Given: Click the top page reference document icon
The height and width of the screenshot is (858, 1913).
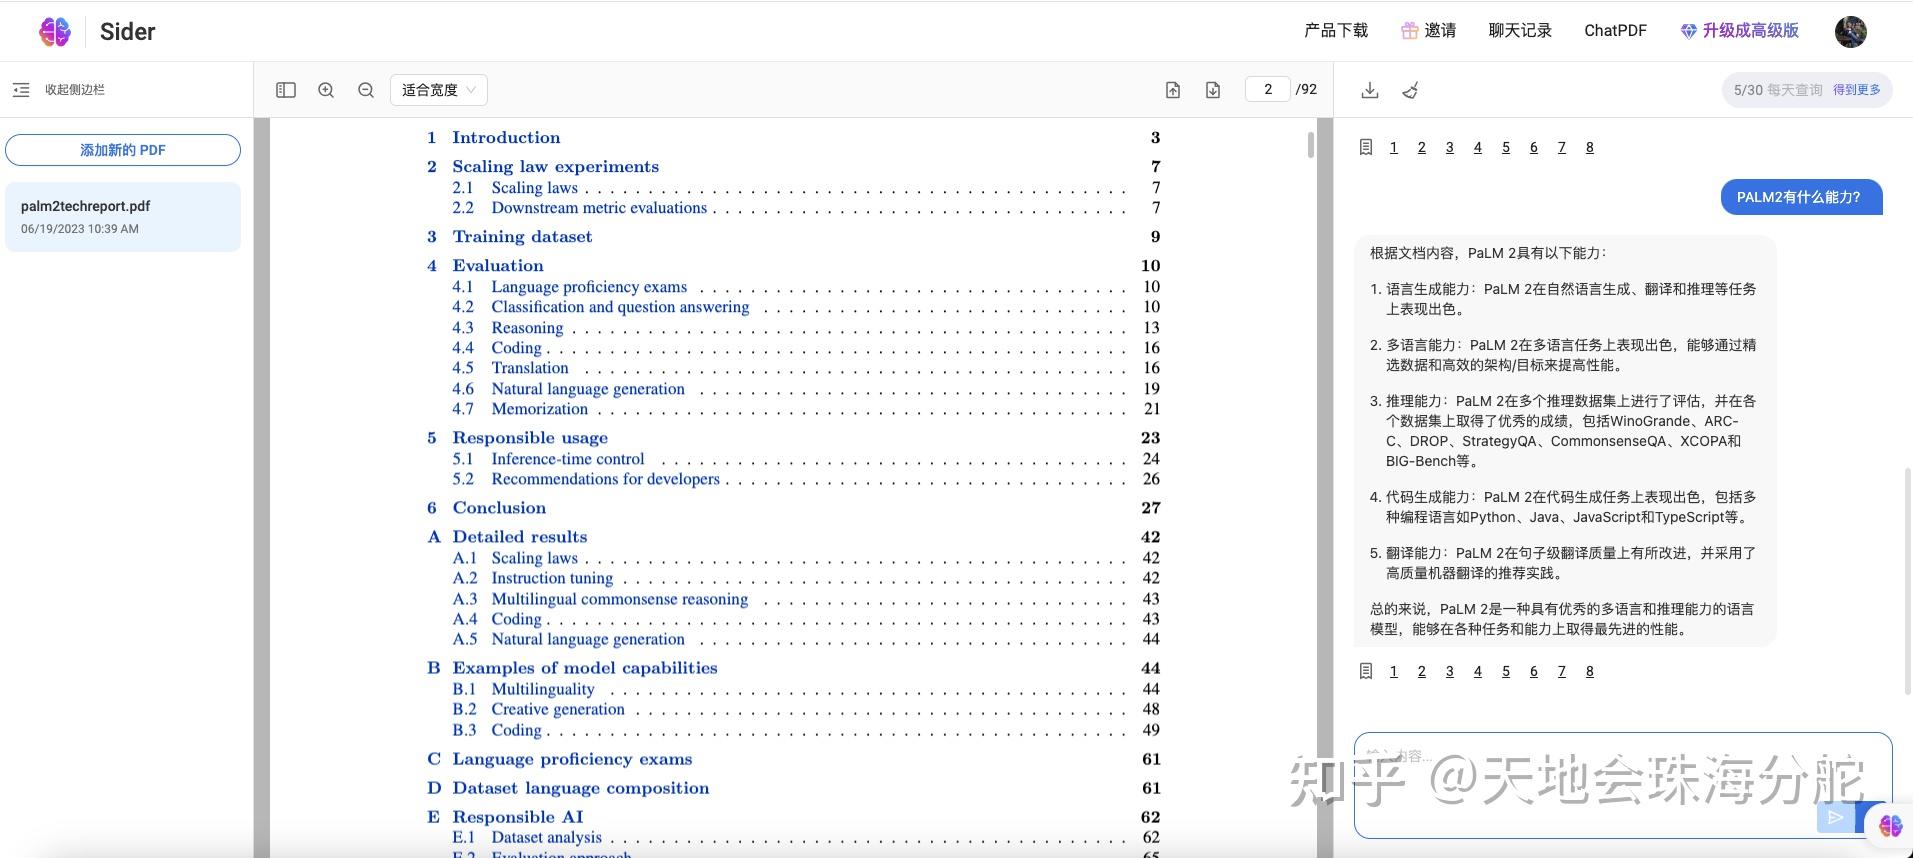Looking at the screenshot, I should [1366, 148].
